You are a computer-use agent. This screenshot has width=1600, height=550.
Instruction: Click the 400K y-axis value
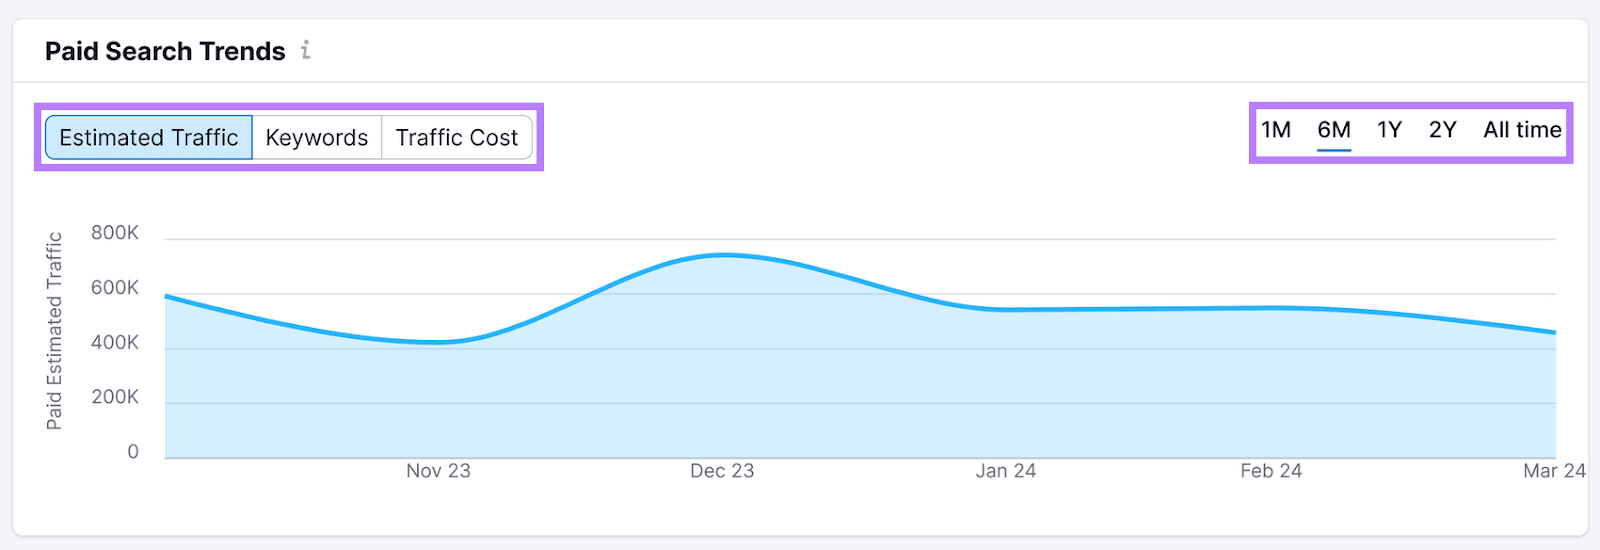pyautogui.click(x=115, y=343)
